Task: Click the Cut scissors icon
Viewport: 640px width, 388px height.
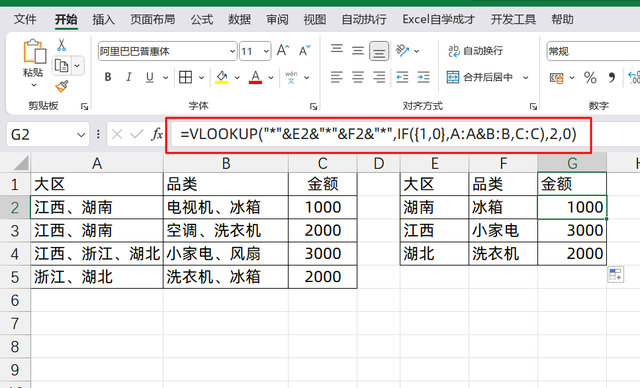Action: (61, 44)
